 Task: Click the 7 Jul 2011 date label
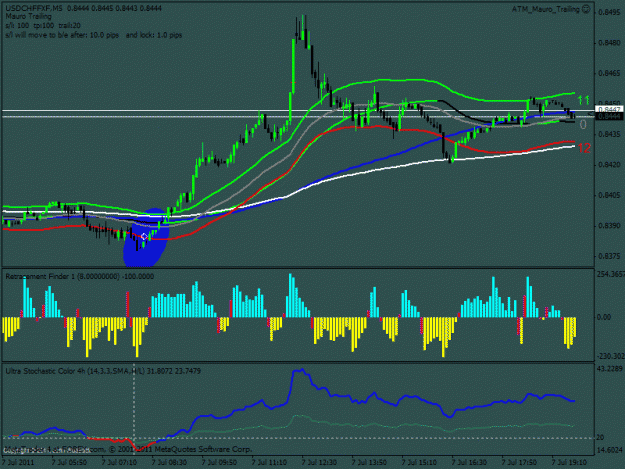(18, 462)
